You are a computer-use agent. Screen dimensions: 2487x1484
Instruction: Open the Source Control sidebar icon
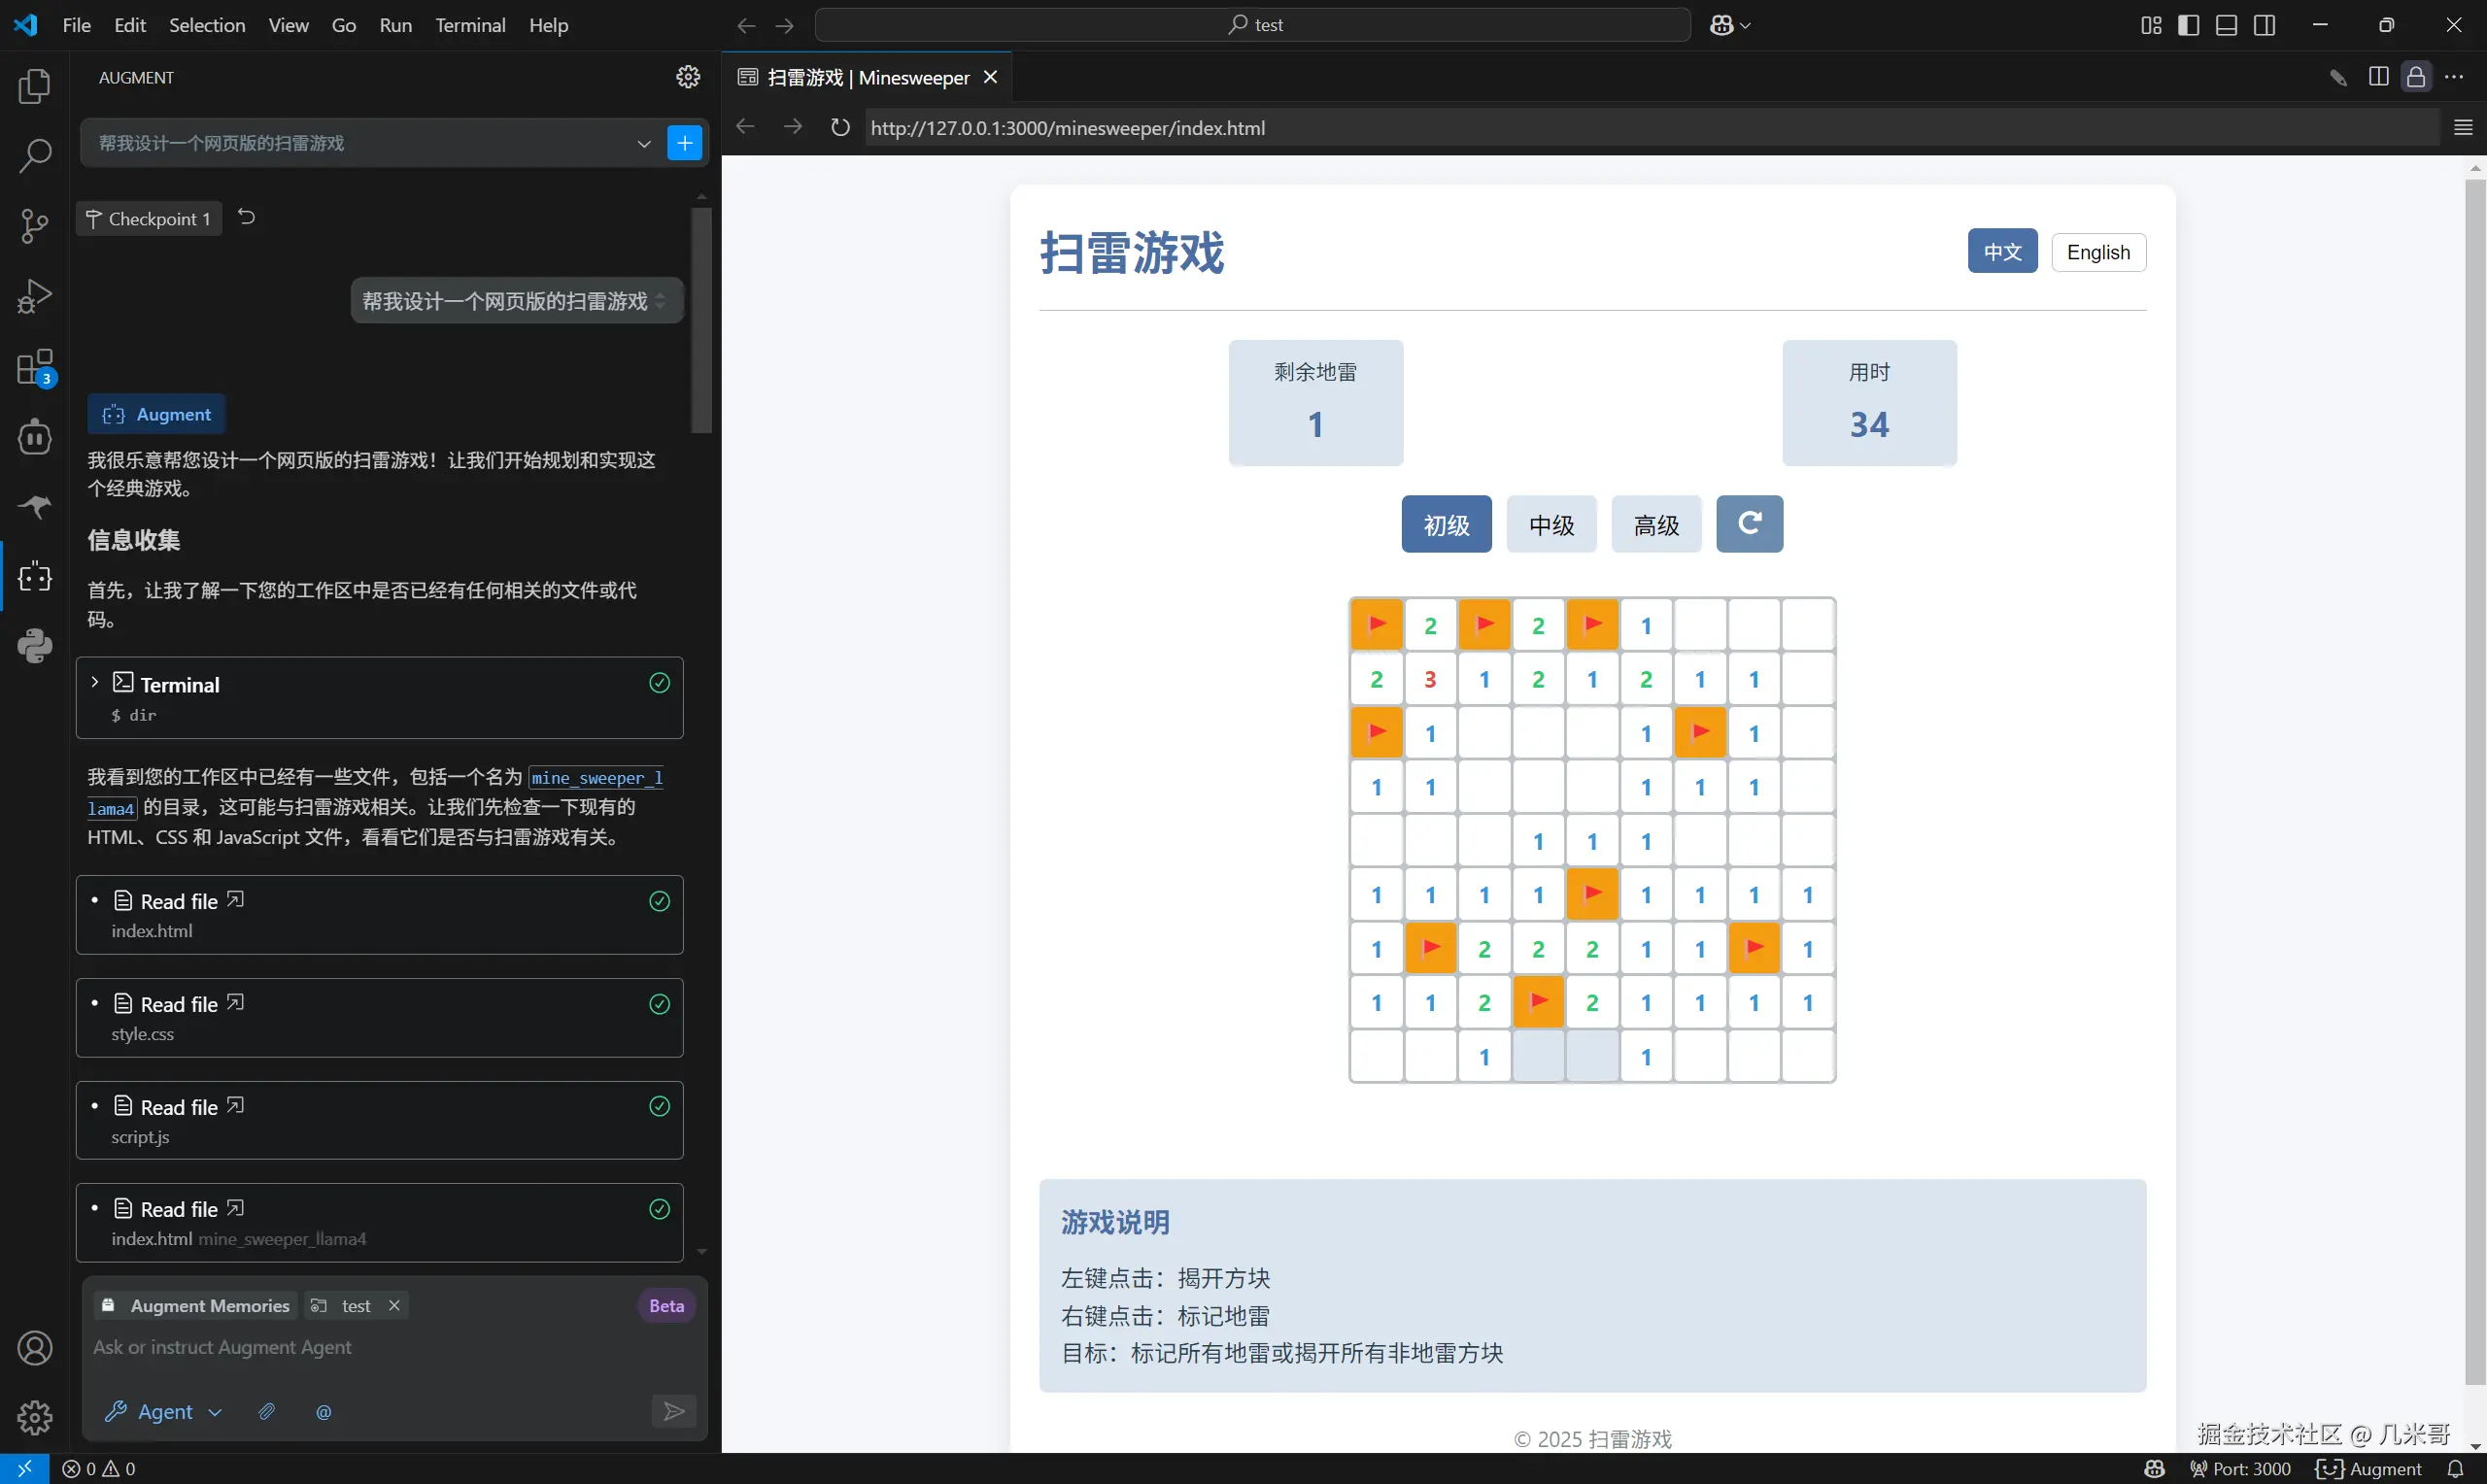[x=33, y=226]
